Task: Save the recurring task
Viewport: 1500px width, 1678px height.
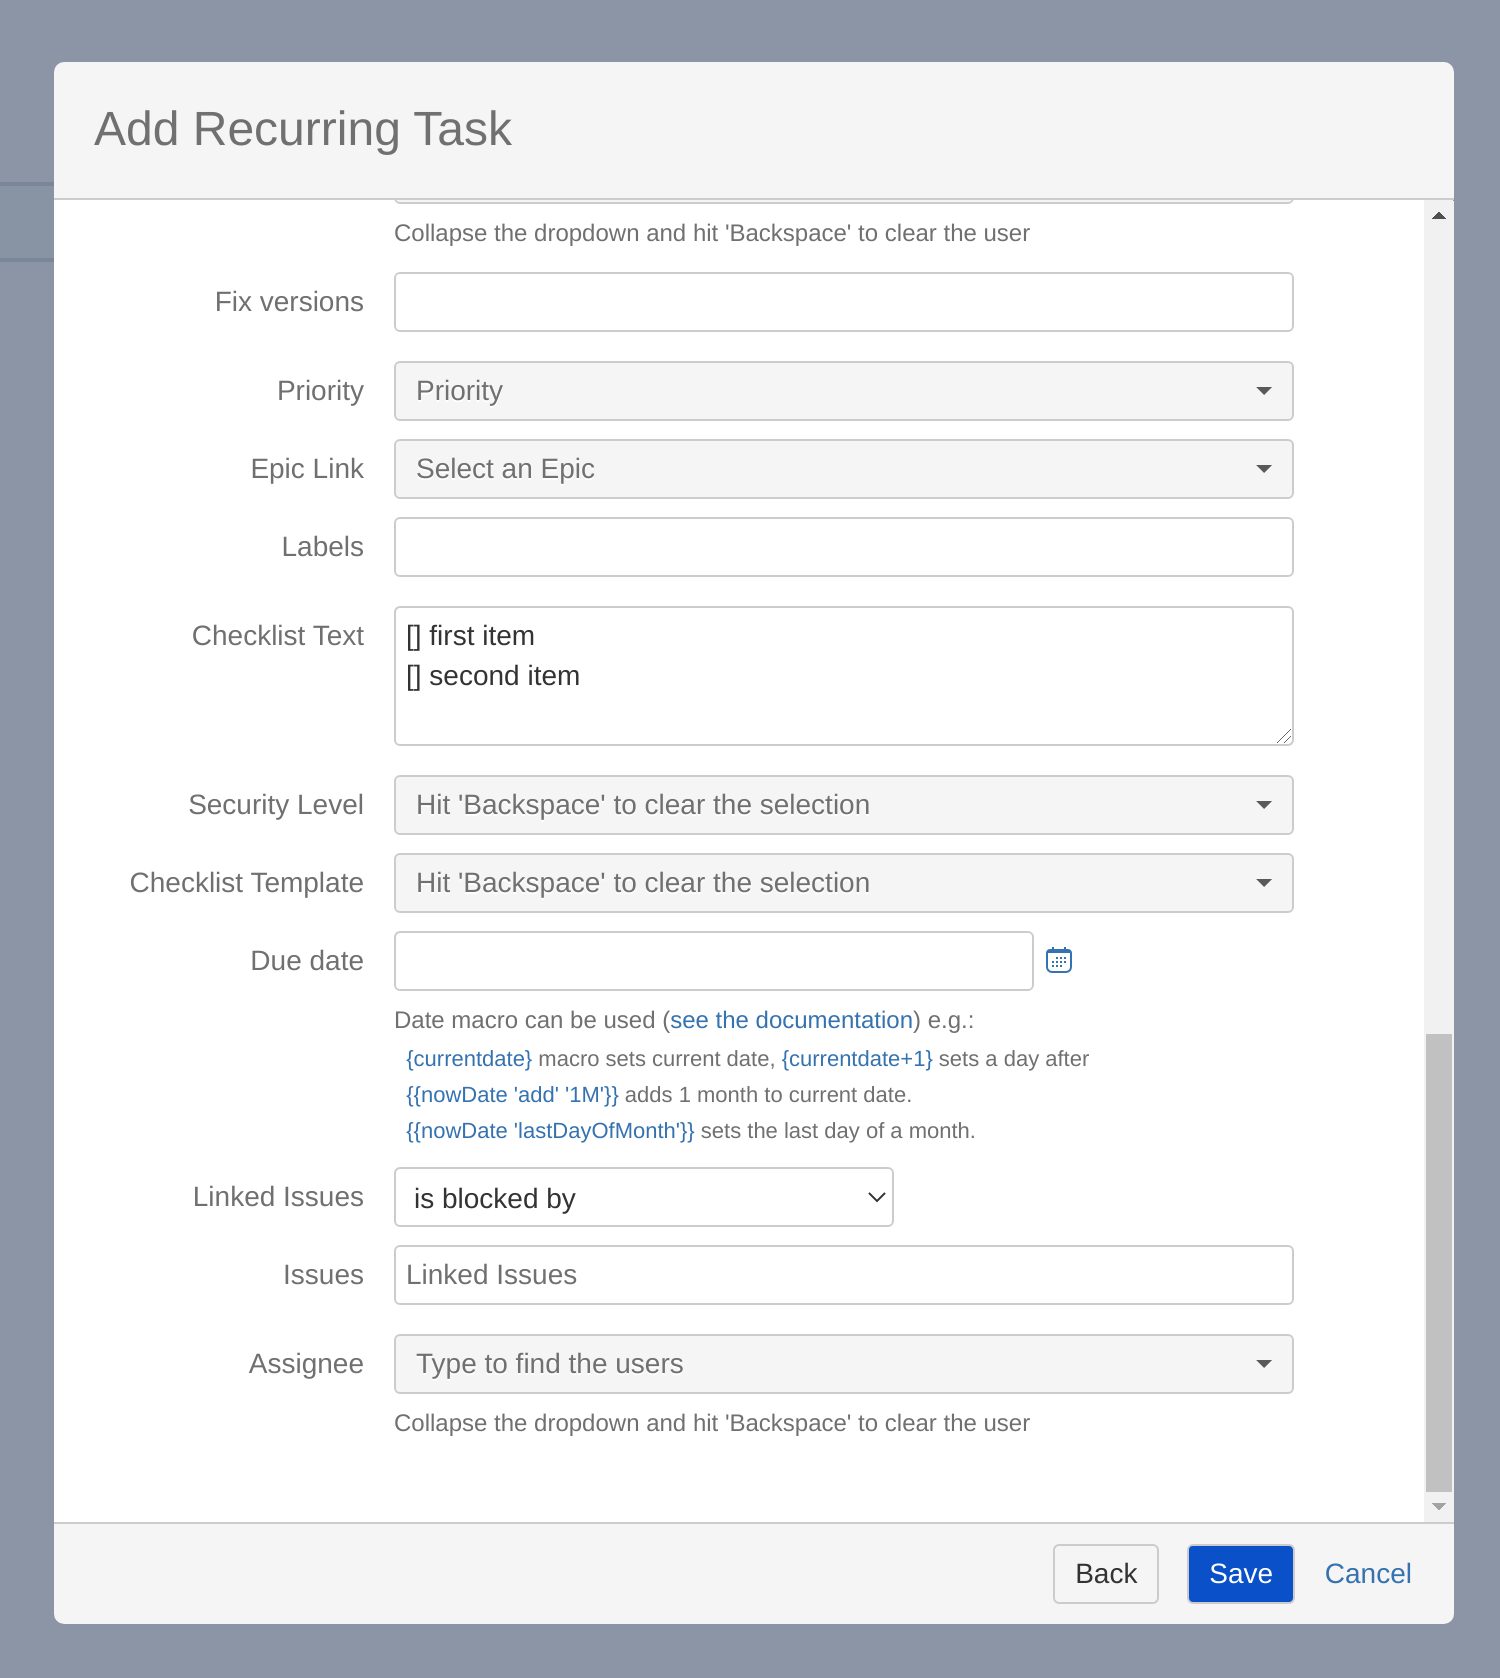Action: pyautogui.click(x=1240, y=1574)
